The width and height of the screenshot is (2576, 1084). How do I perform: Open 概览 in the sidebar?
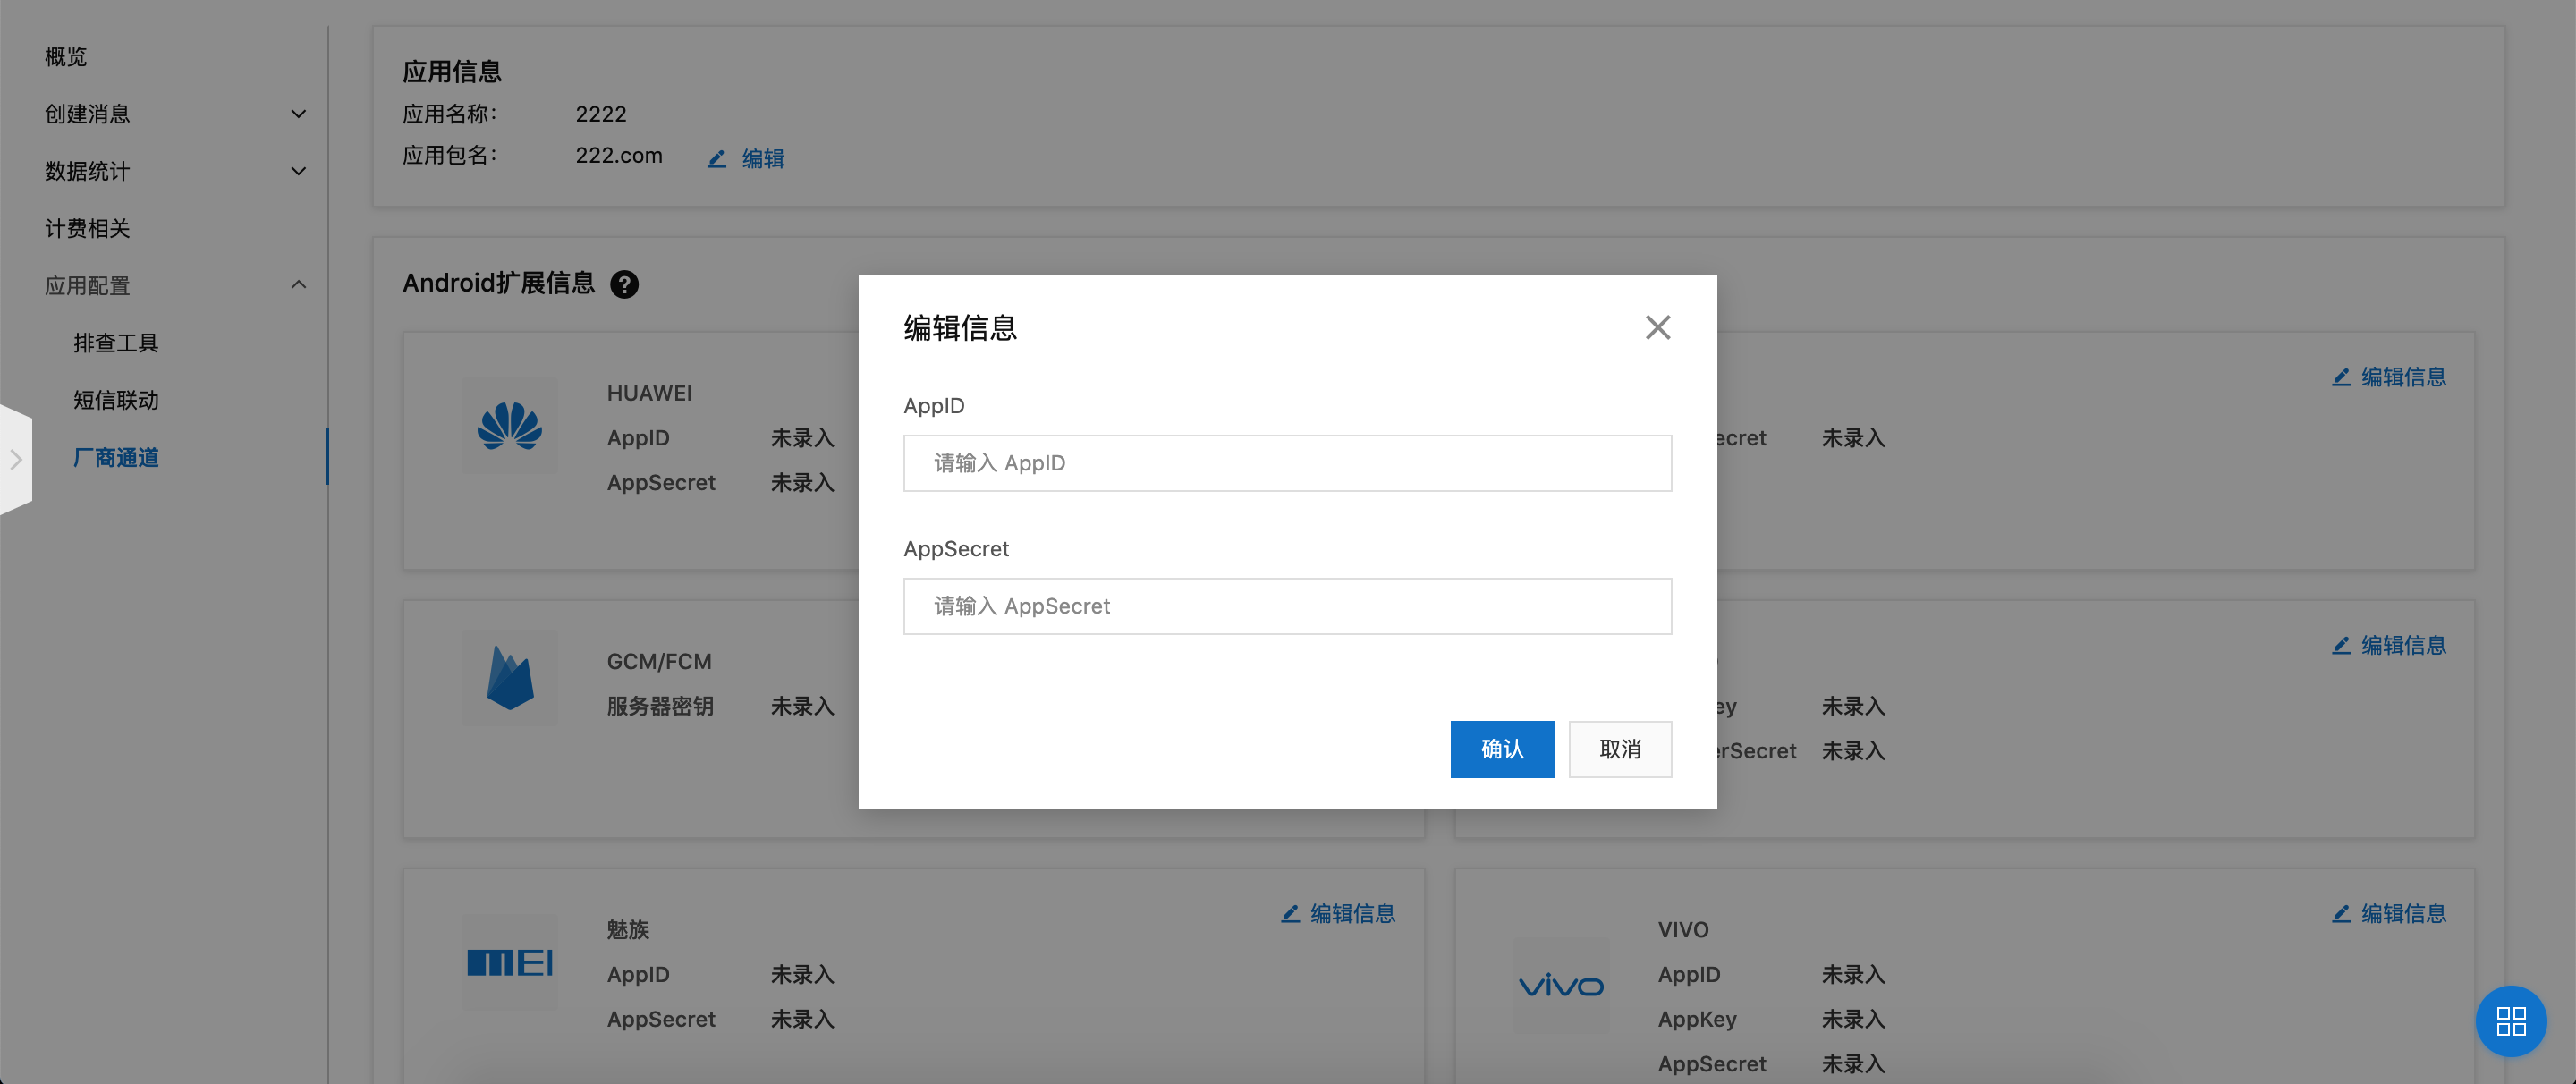[66, 57]
